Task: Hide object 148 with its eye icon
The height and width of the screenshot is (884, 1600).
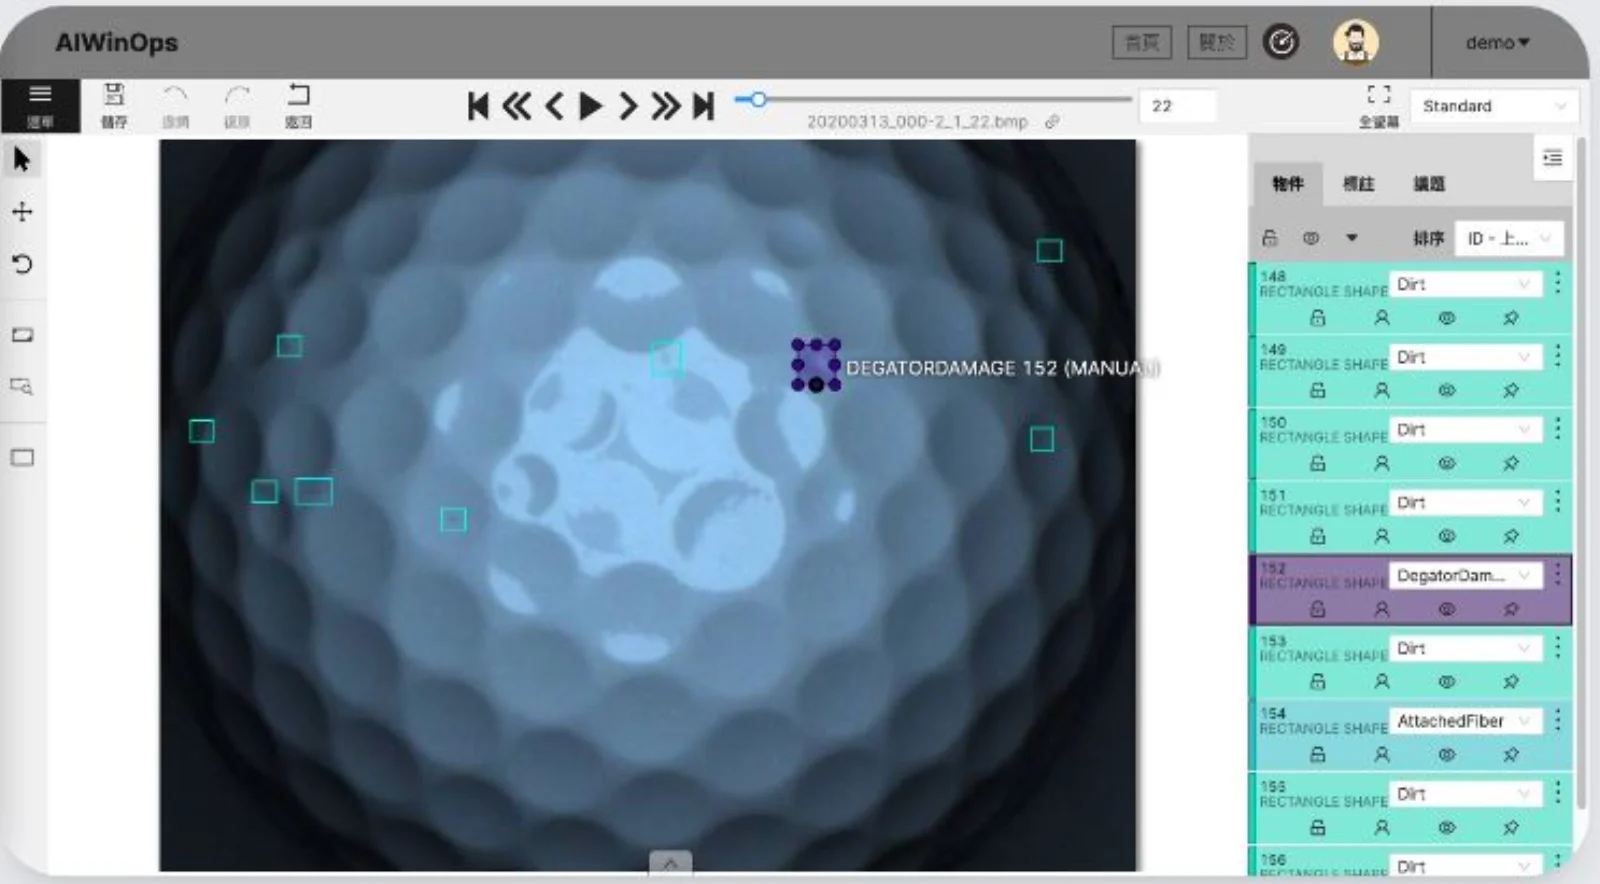Action: coord(1446,318)
